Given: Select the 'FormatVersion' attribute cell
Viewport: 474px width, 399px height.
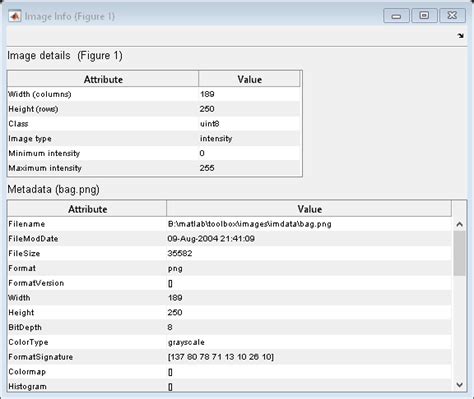Looking at the screenshot, I should 87,283.
